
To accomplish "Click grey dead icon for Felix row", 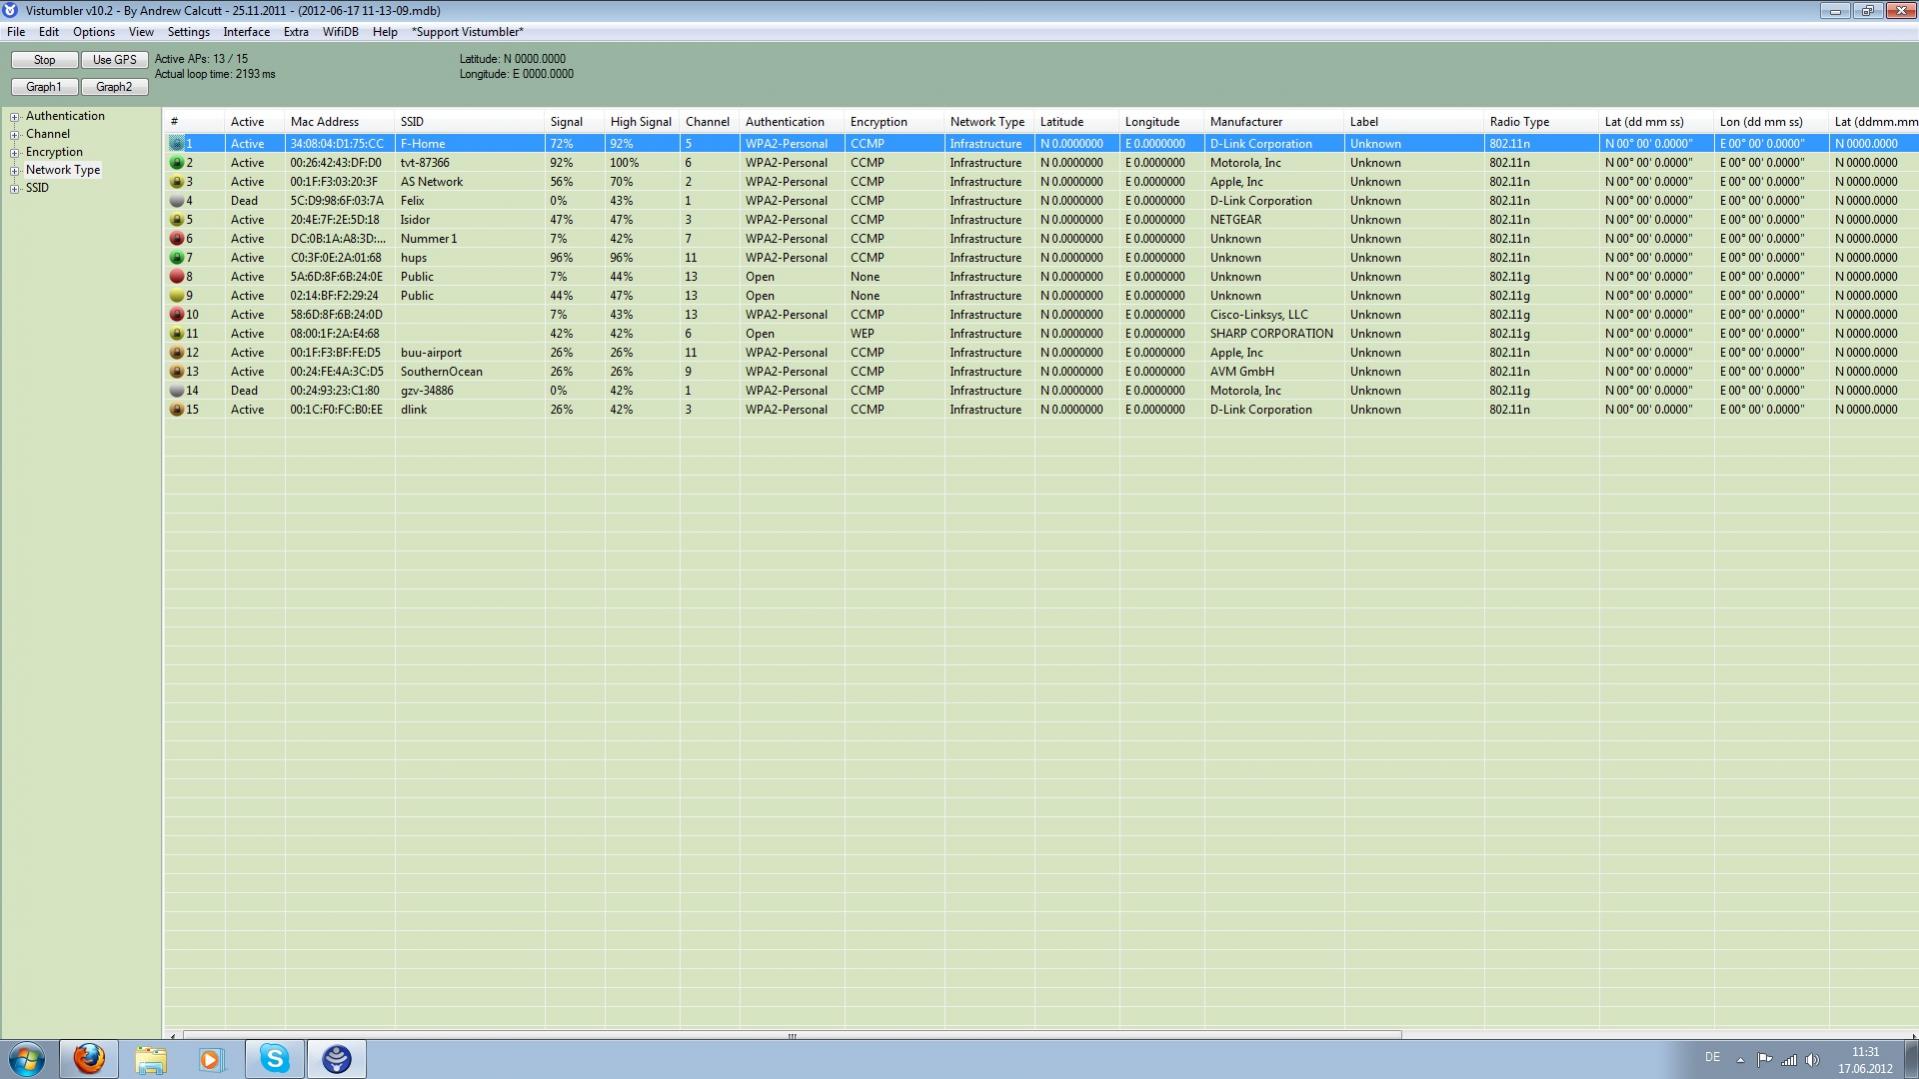I will tap(177, 201).
